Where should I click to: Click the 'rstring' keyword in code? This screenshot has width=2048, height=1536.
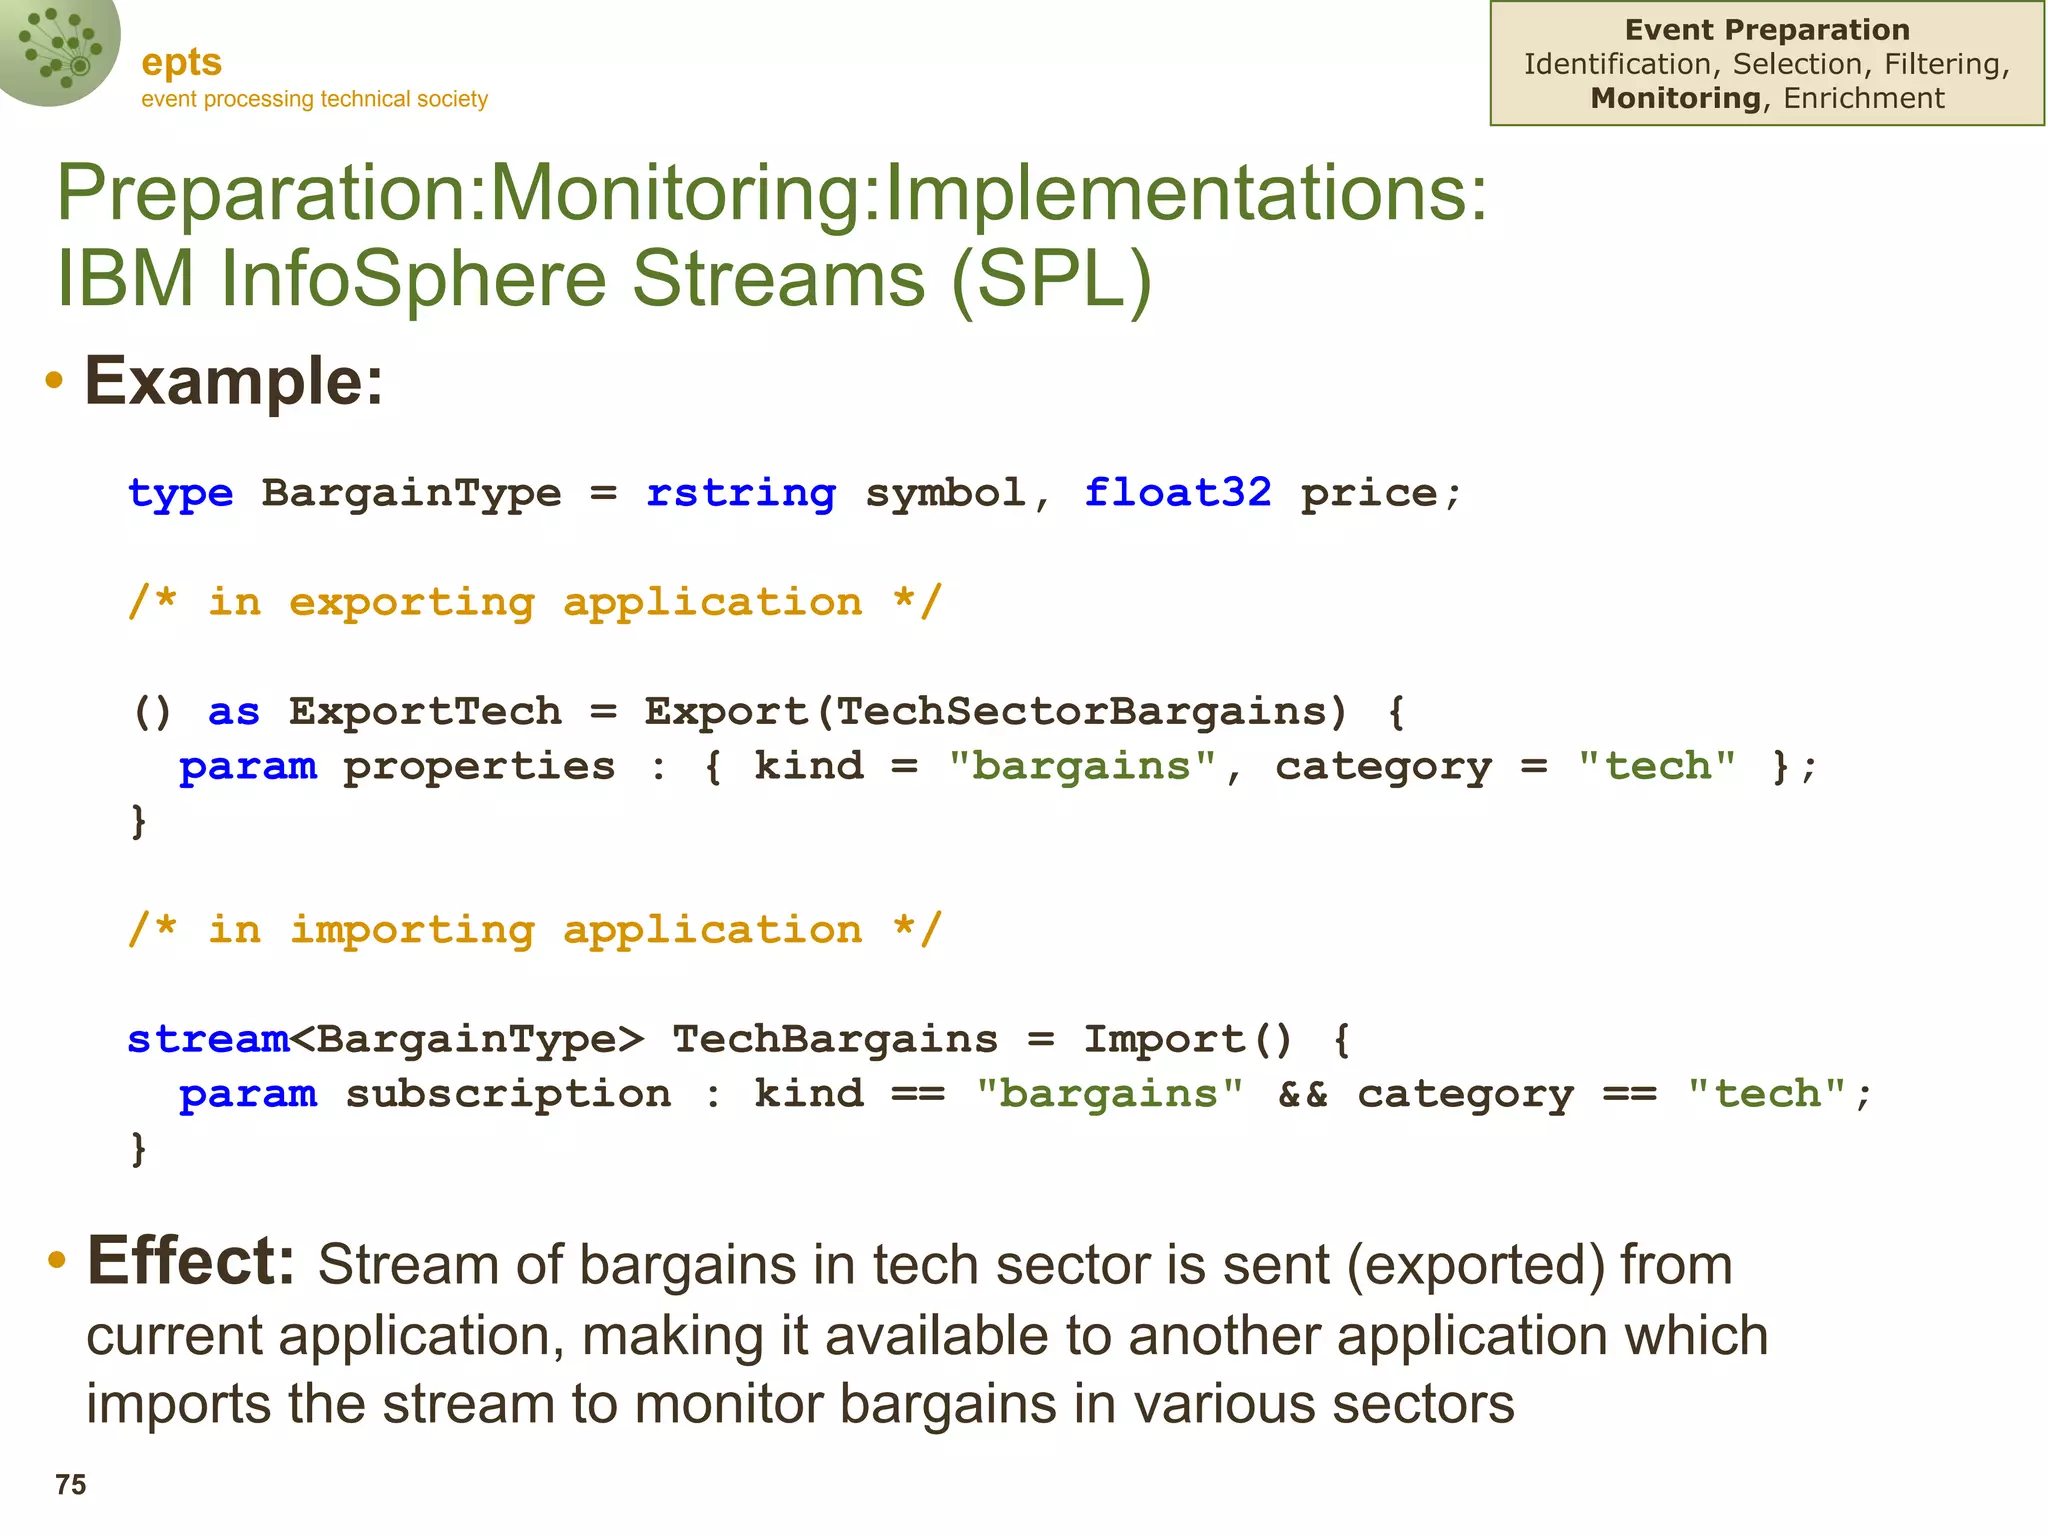point(740,493)
